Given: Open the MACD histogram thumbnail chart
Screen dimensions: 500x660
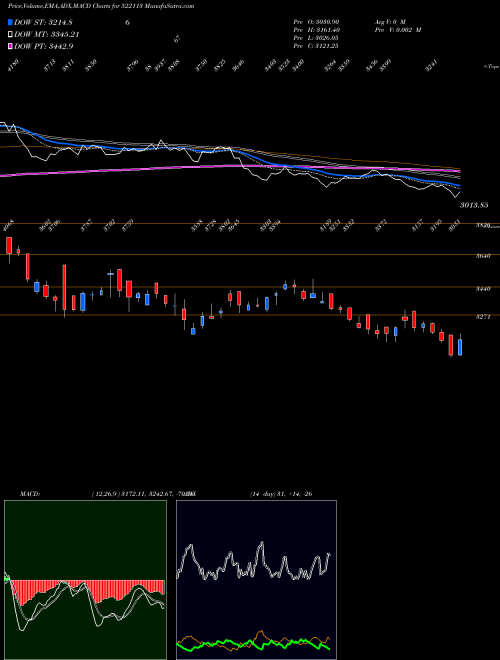Looking at the screenshot, I should click(x=85, y=580).
